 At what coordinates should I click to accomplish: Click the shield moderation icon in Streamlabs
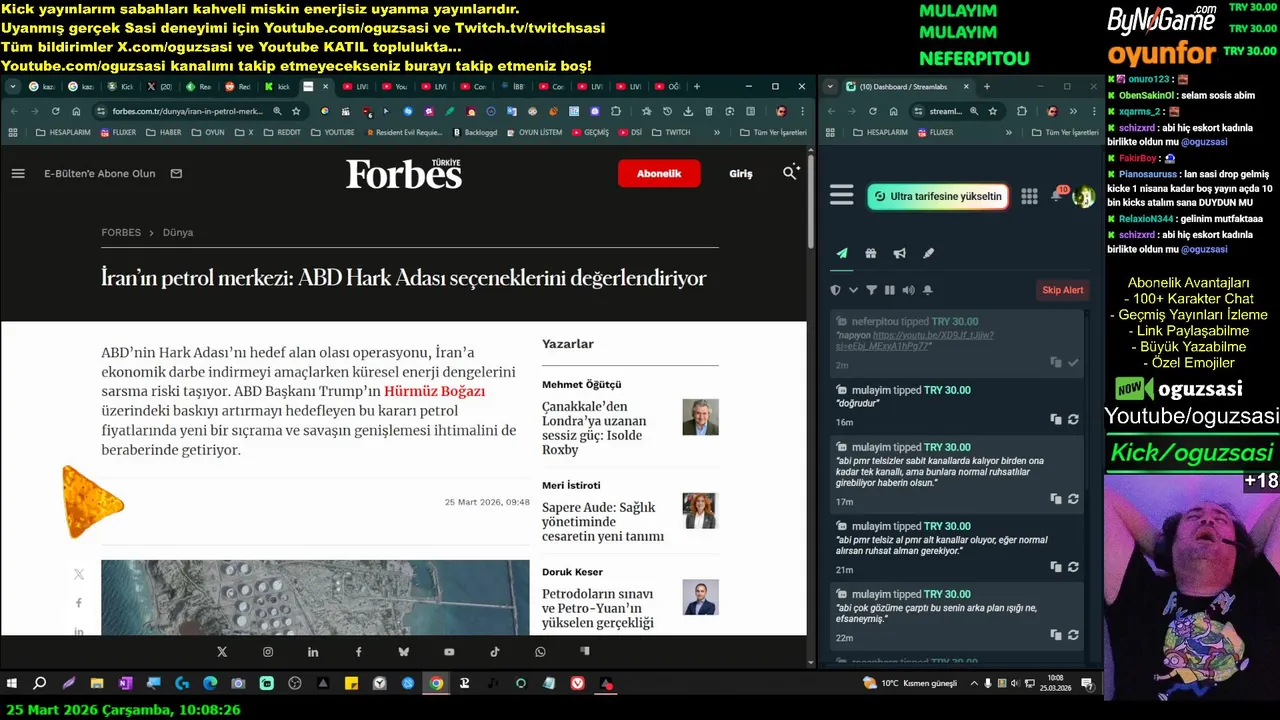(x=836, y=290)
